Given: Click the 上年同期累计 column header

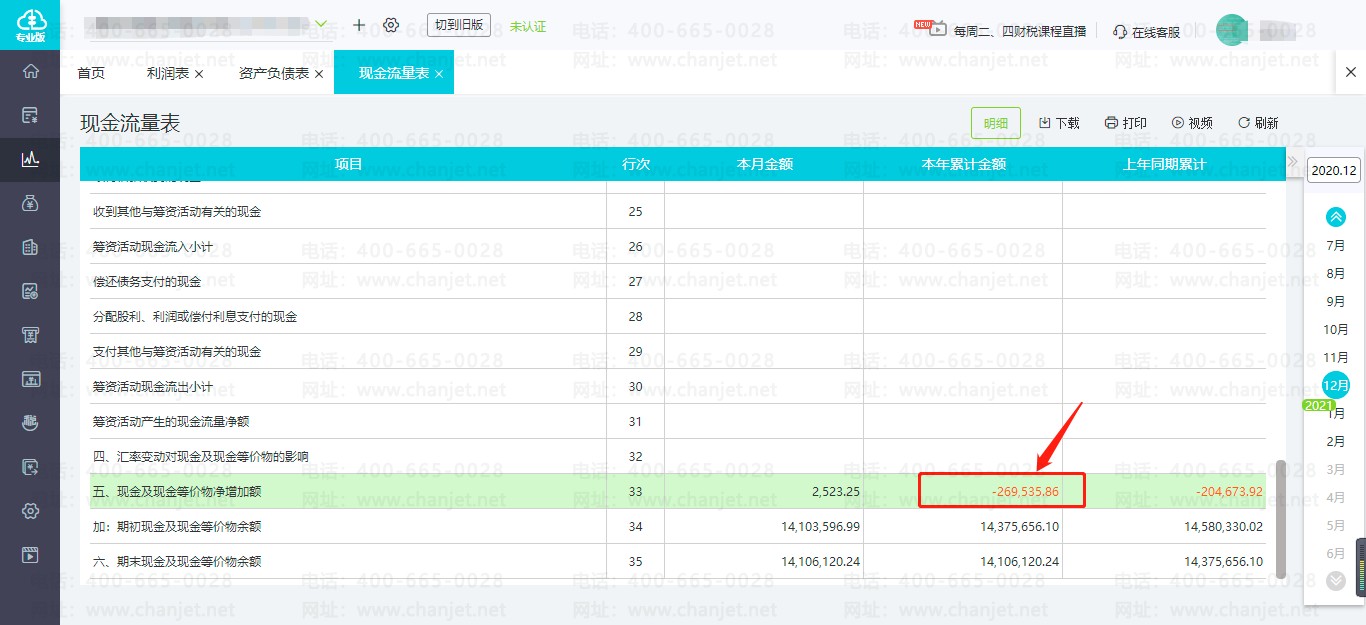Looking at the screenshot, I should 1164,164.
